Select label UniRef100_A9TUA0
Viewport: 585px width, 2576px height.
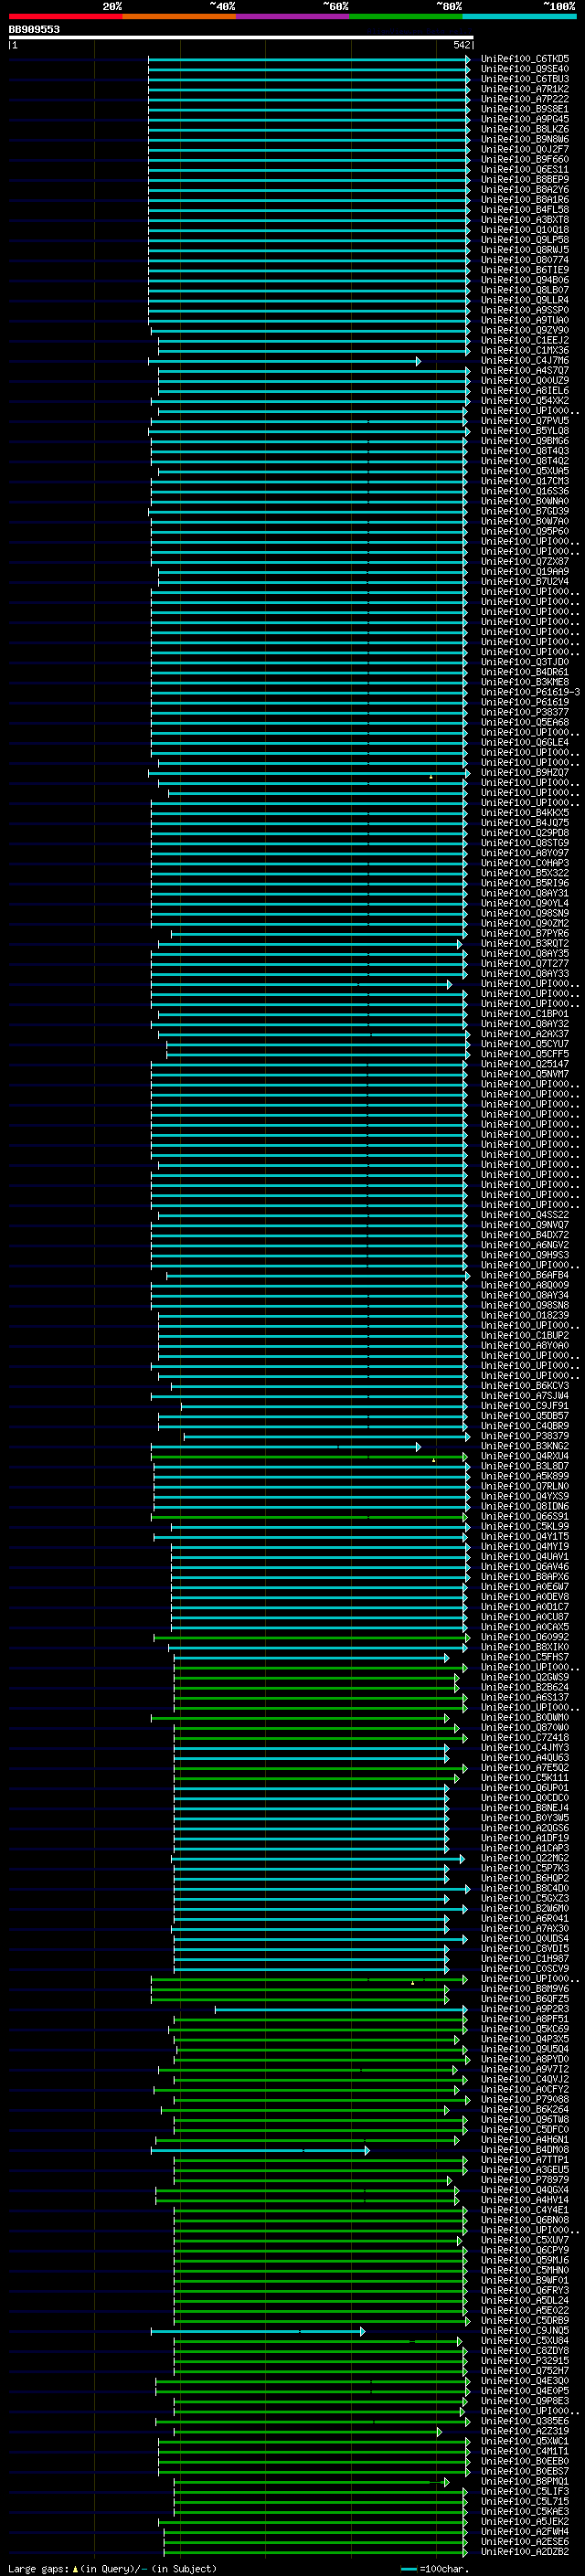[525, 320]
